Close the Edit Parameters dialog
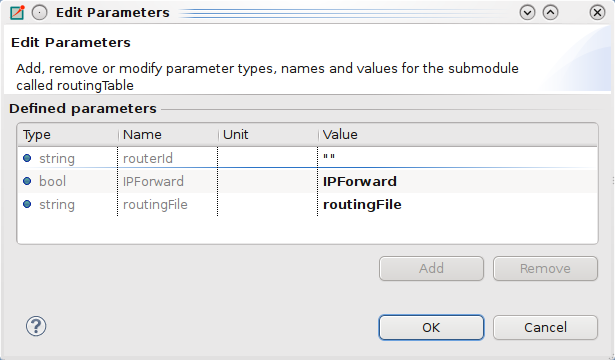This screenshot has width=615, height=360. coord(597,13)
